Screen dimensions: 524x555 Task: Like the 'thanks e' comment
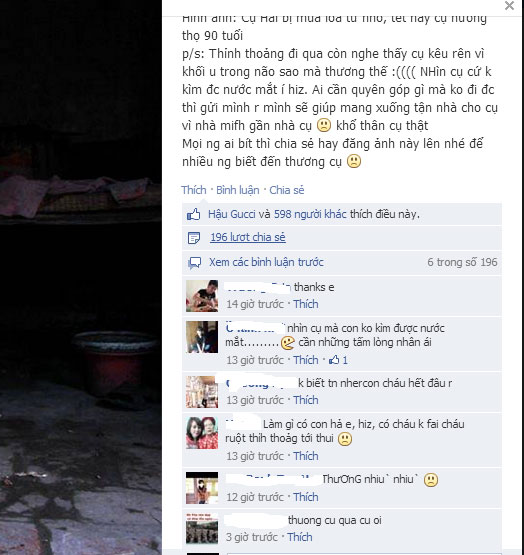306,304
